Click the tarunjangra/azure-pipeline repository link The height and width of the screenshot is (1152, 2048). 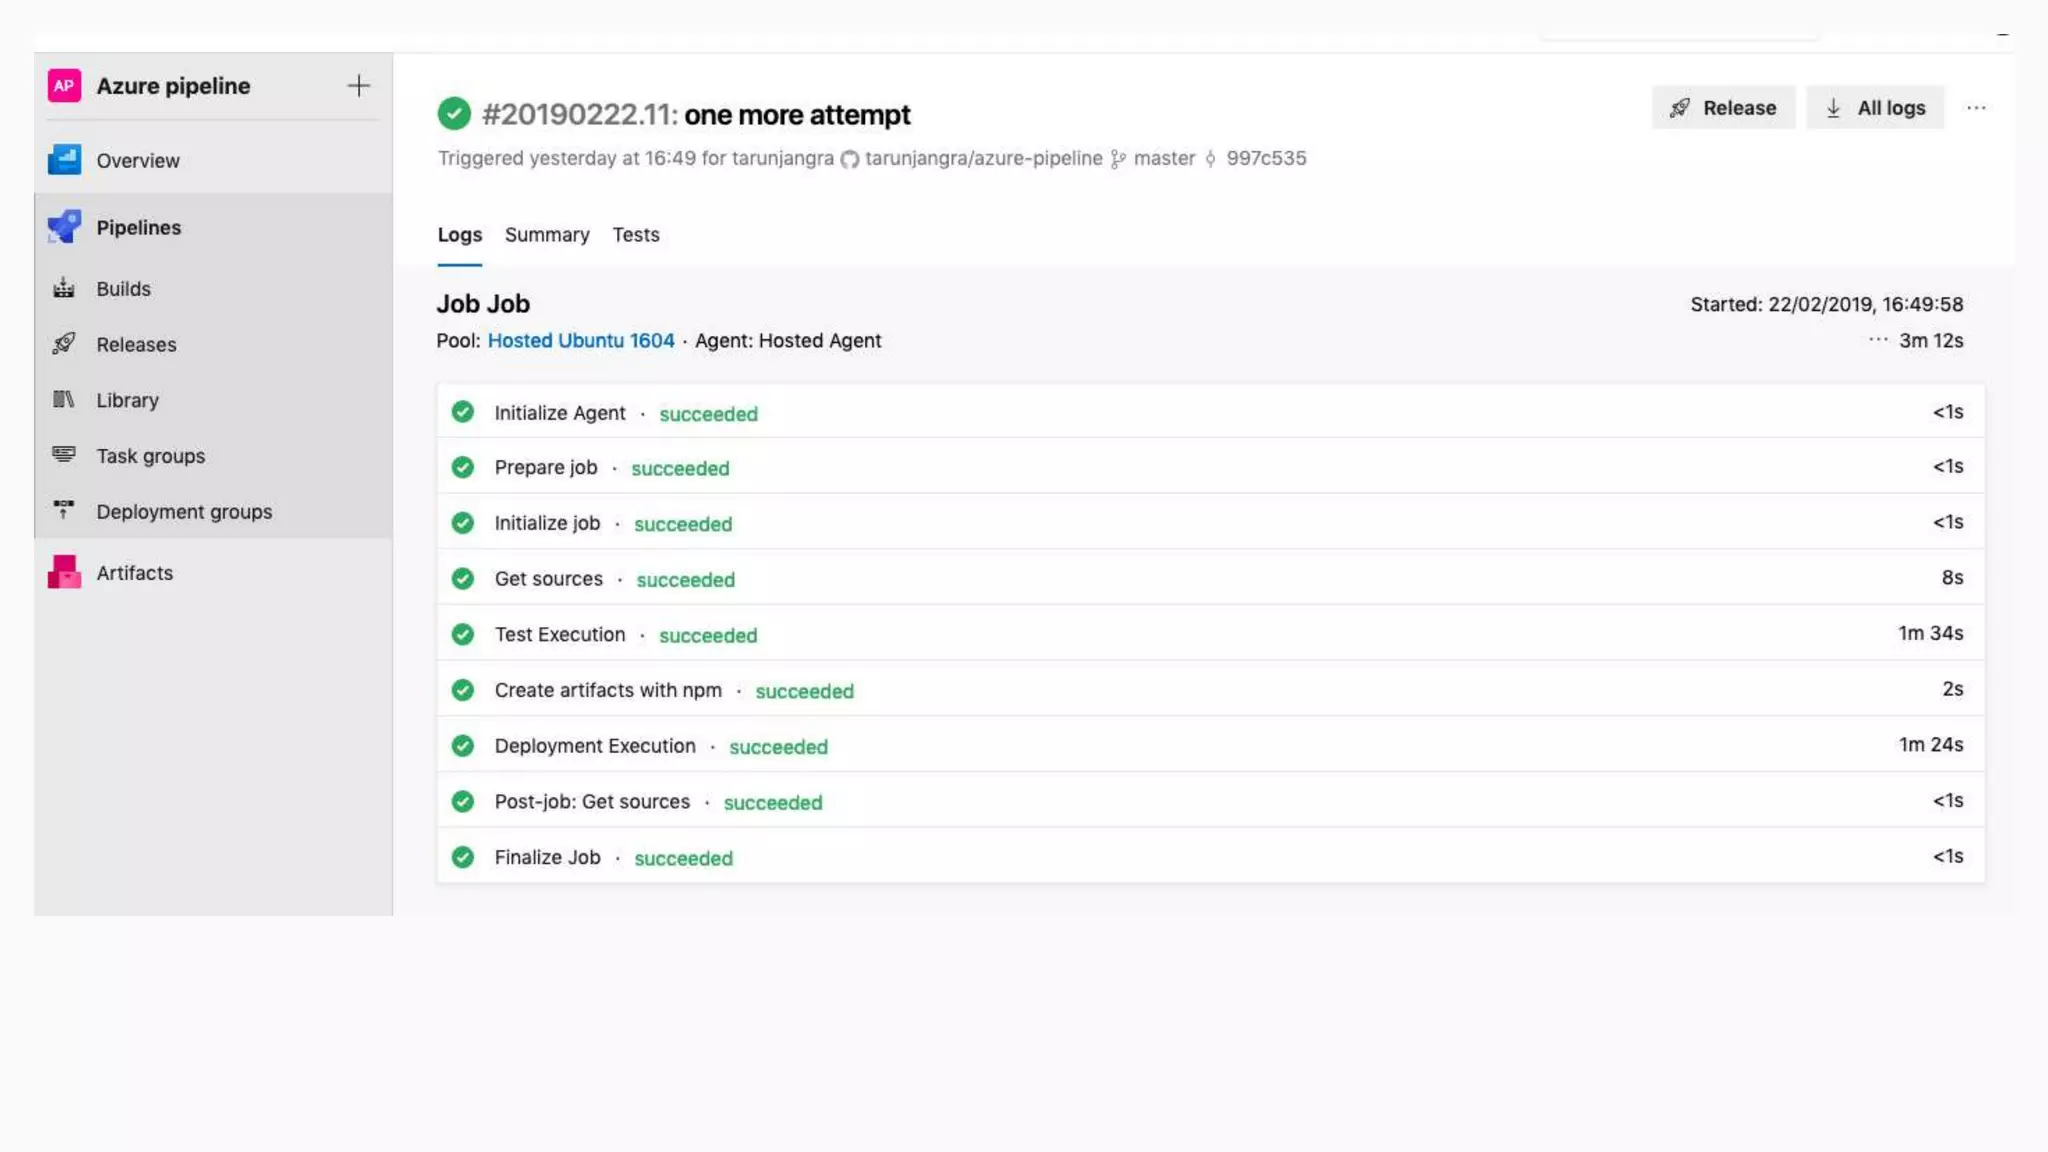[x=983, y=159]
